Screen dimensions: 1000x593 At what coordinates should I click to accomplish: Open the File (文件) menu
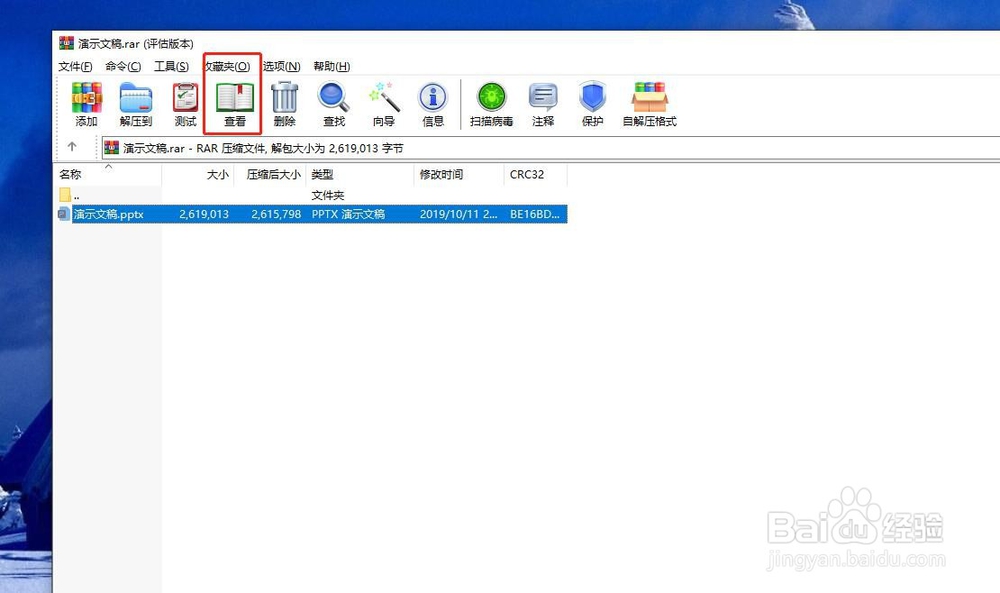[x=75, y=66]
